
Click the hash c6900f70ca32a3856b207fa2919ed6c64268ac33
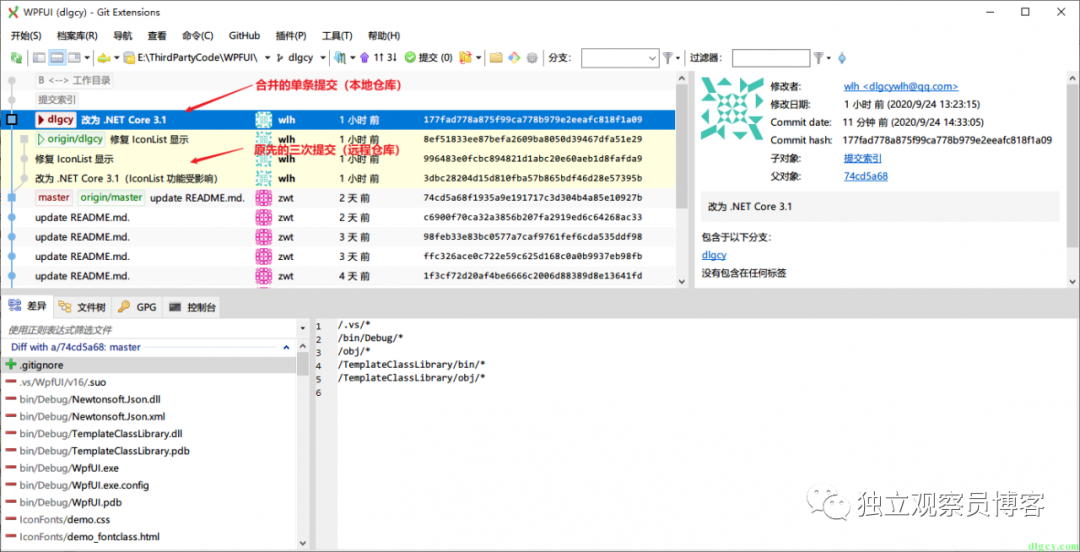[532, 217]
